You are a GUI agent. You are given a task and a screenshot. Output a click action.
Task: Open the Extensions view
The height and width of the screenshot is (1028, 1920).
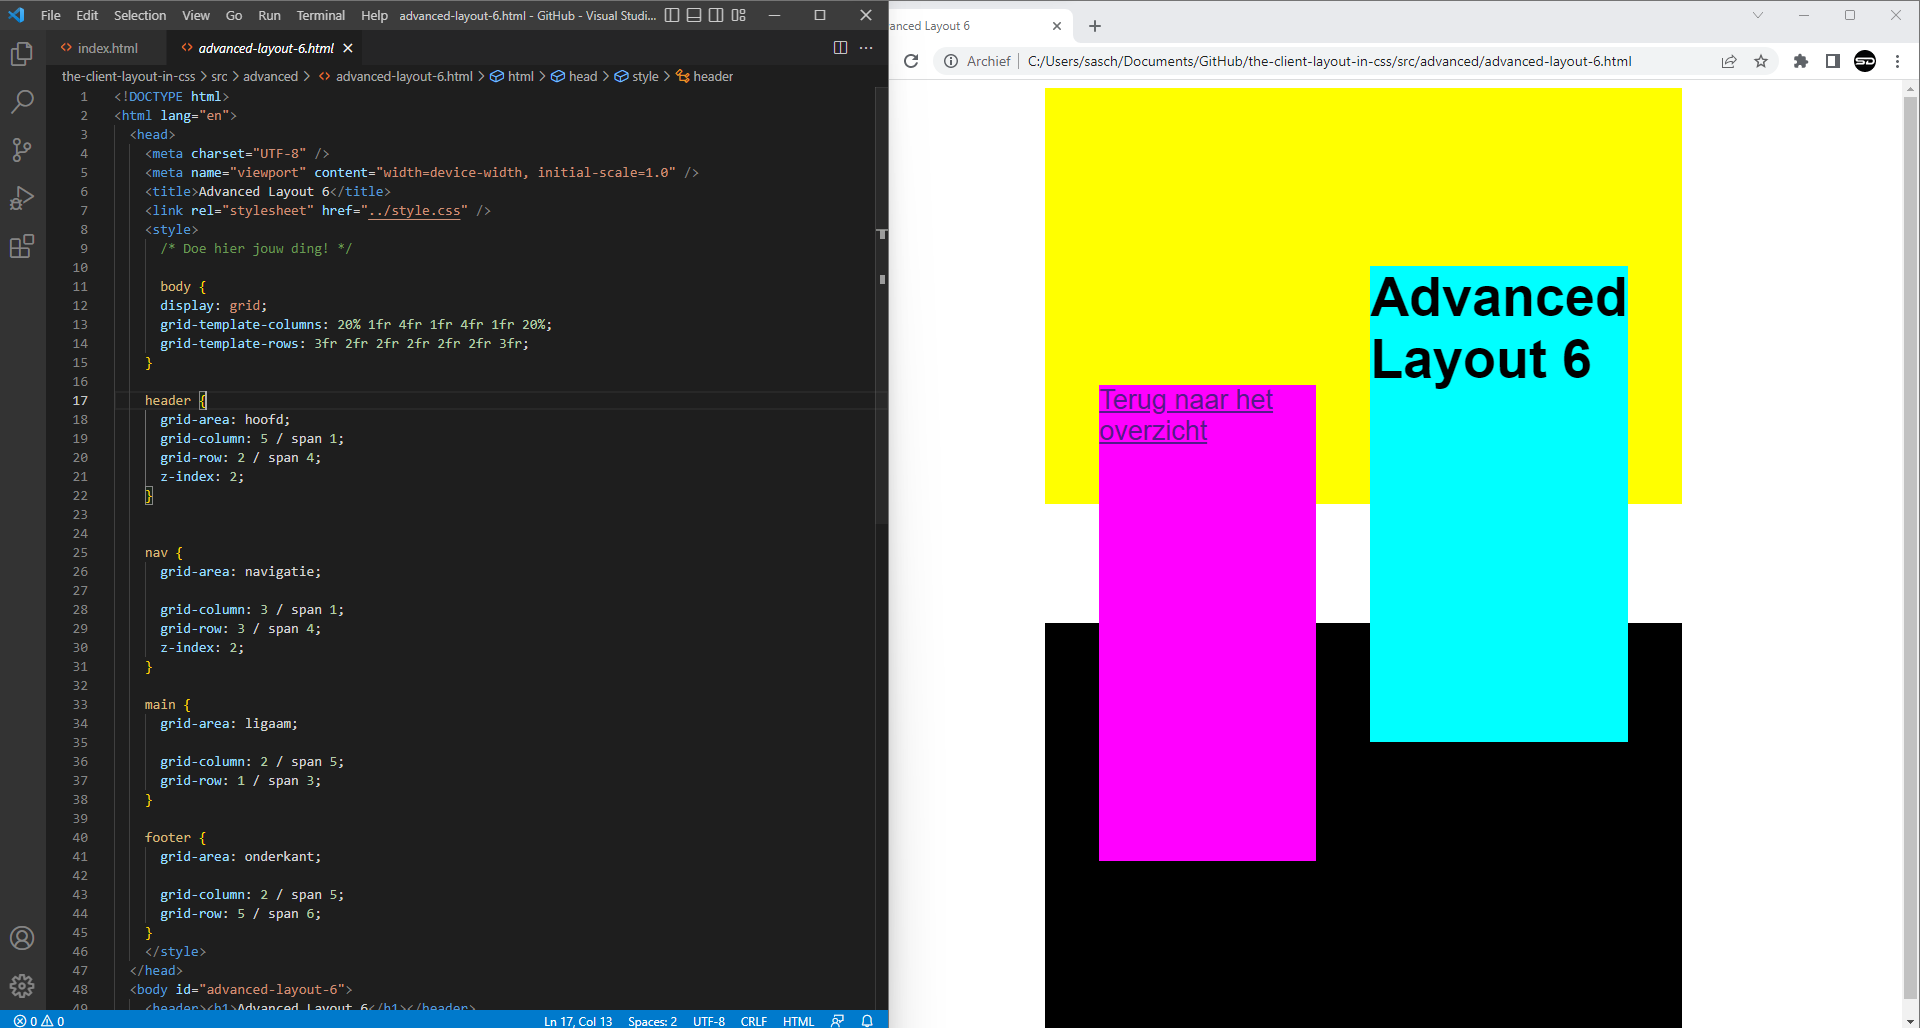[x=22, y=246]
